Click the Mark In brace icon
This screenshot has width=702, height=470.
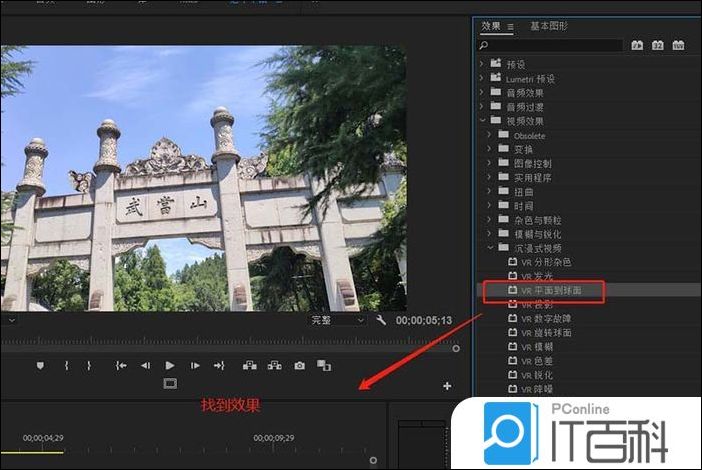tap(67, 366)
